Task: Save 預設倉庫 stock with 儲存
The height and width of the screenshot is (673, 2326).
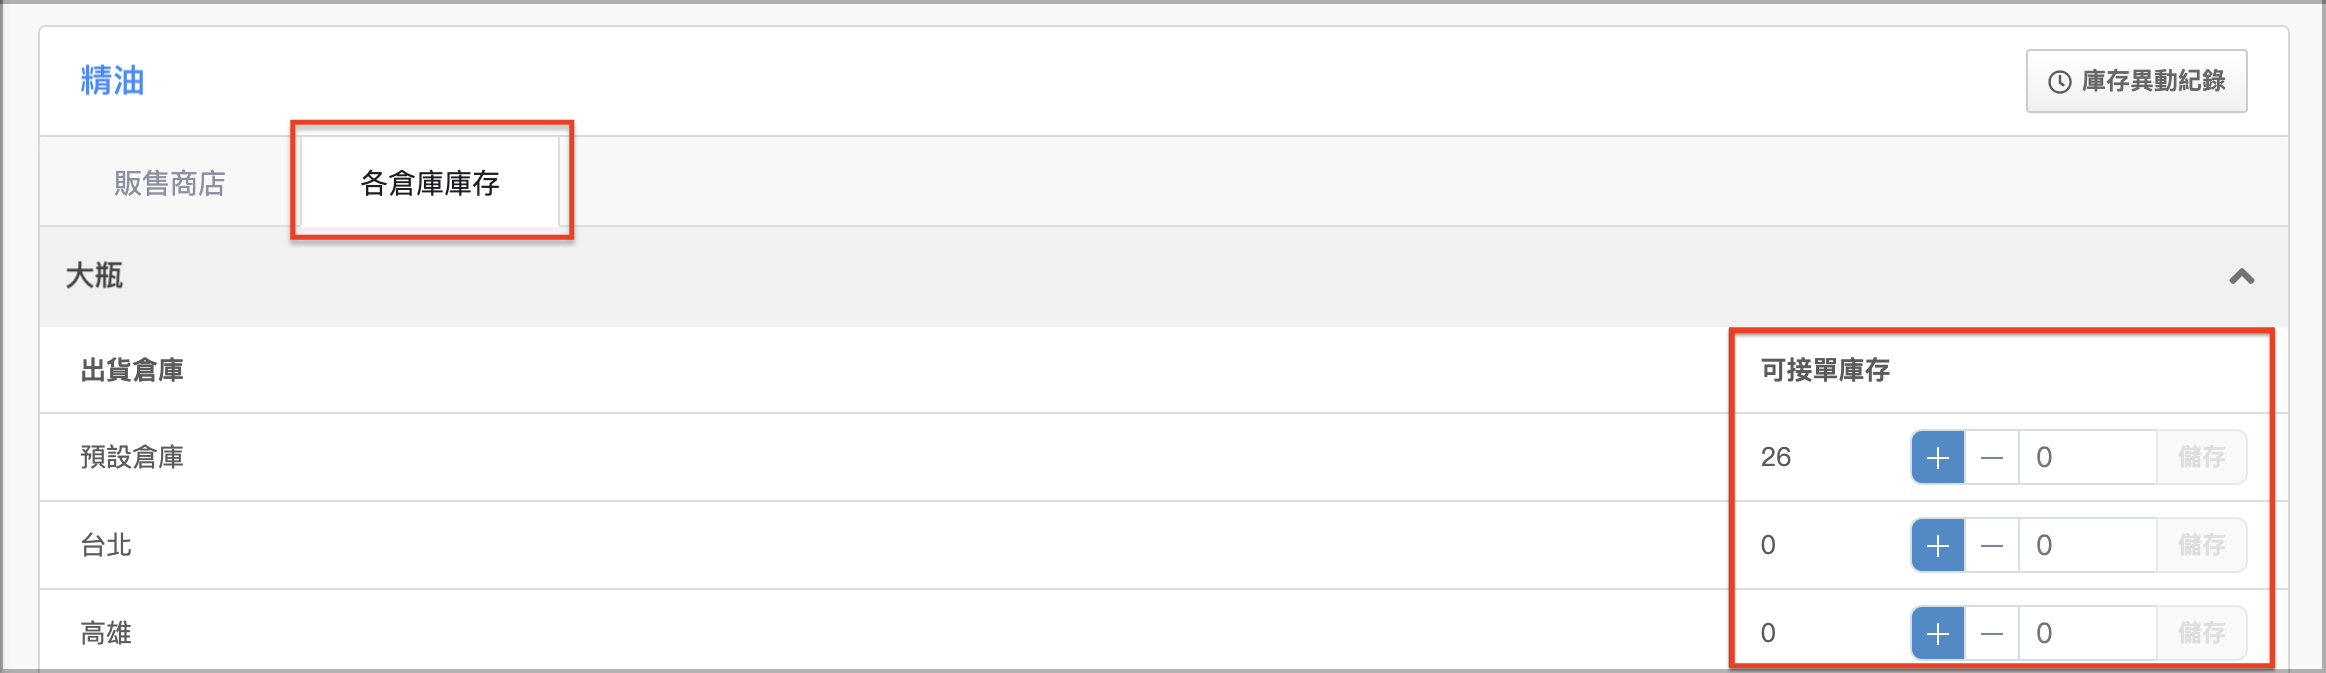Action: (2201, 458)
